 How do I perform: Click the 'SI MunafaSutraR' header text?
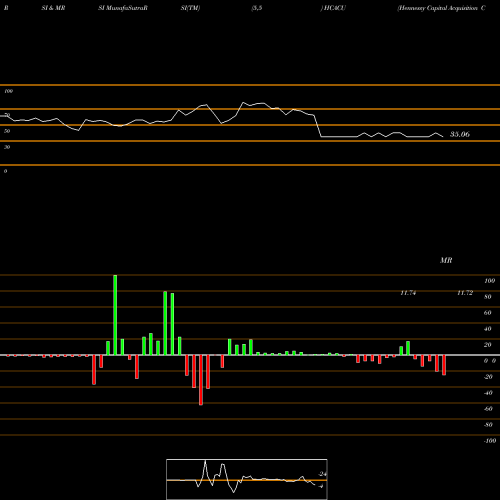123,8
